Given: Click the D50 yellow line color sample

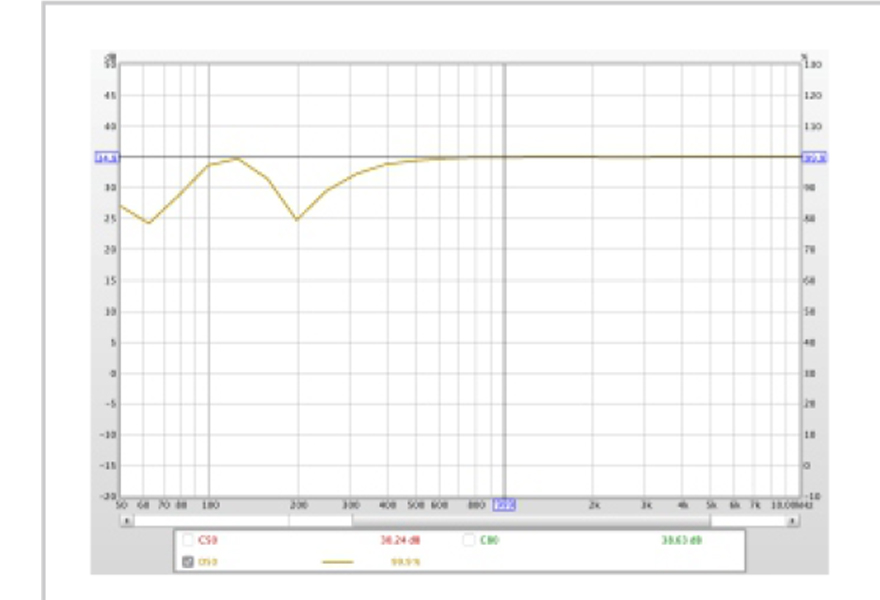Looking at the screenshot, I should click(x=338, y=561).
